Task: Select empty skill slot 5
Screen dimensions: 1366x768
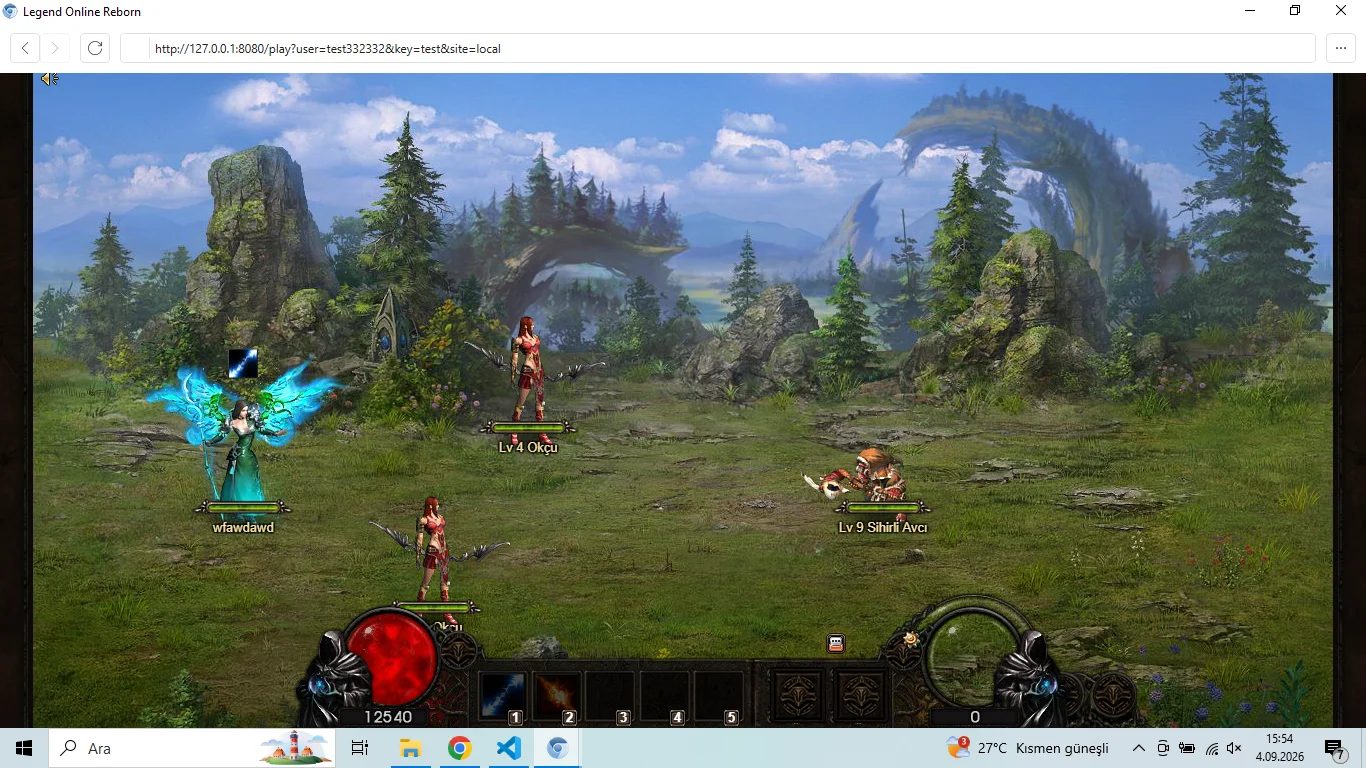Action: click(x=718, y=696)
